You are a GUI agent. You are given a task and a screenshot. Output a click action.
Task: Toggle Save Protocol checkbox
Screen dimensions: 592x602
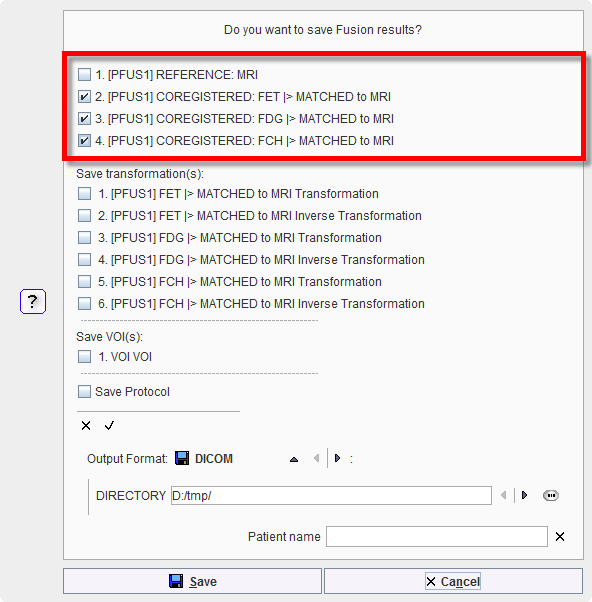click(84, 392)
